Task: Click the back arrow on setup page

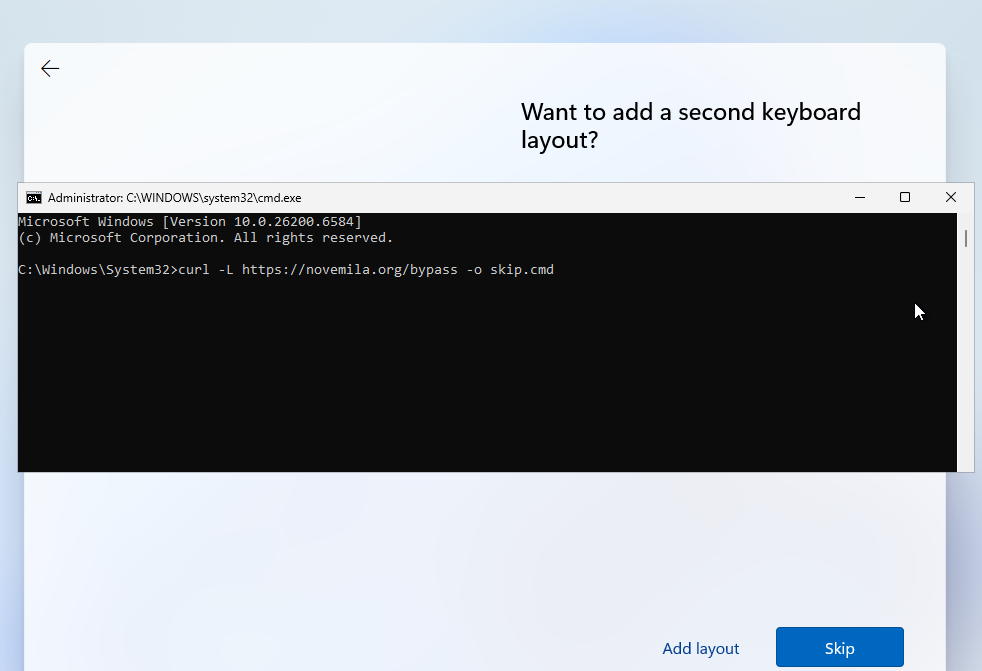Action: pyautogui.click(x=50, y=68)
